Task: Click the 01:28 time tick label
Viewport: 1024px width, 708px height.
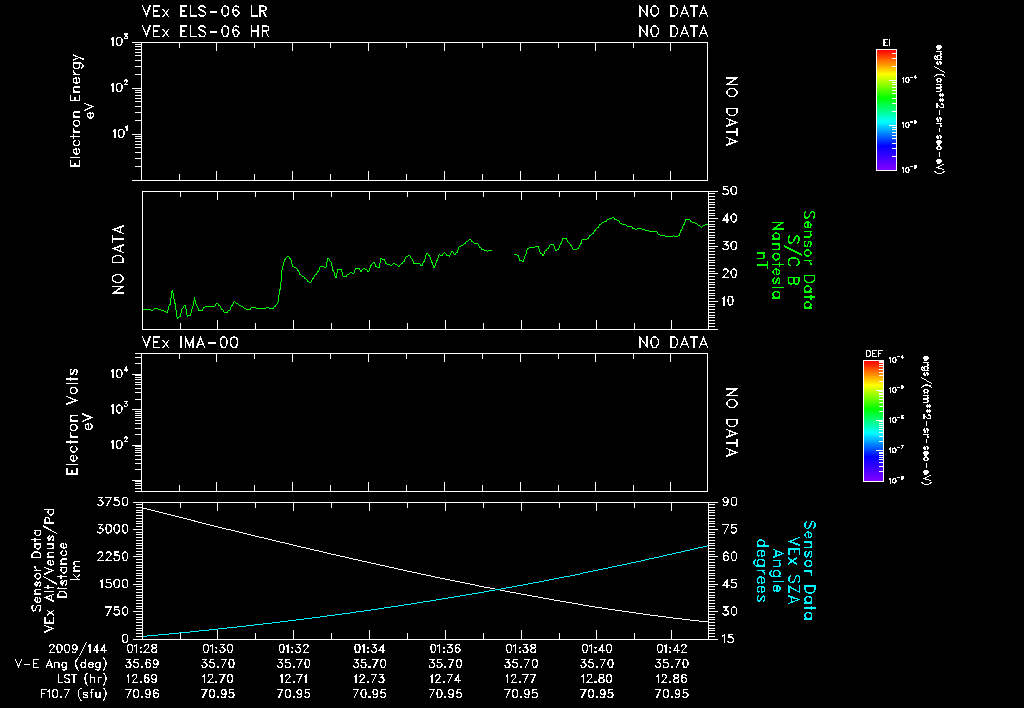Action: tap(142, 649)
